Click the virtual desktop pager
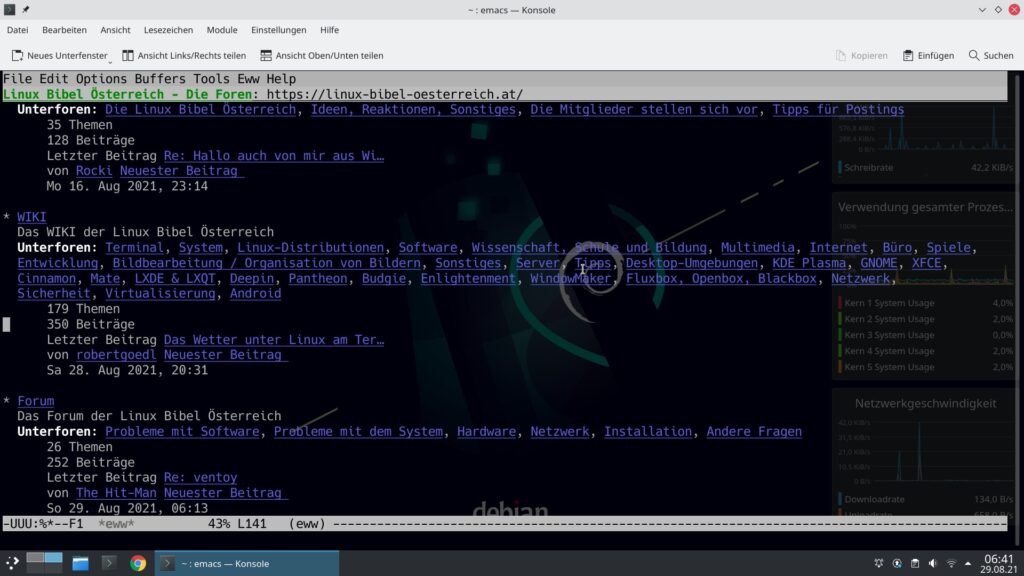Image resolution: width=1024 pixels, height=576 pixels. point(44,562)
